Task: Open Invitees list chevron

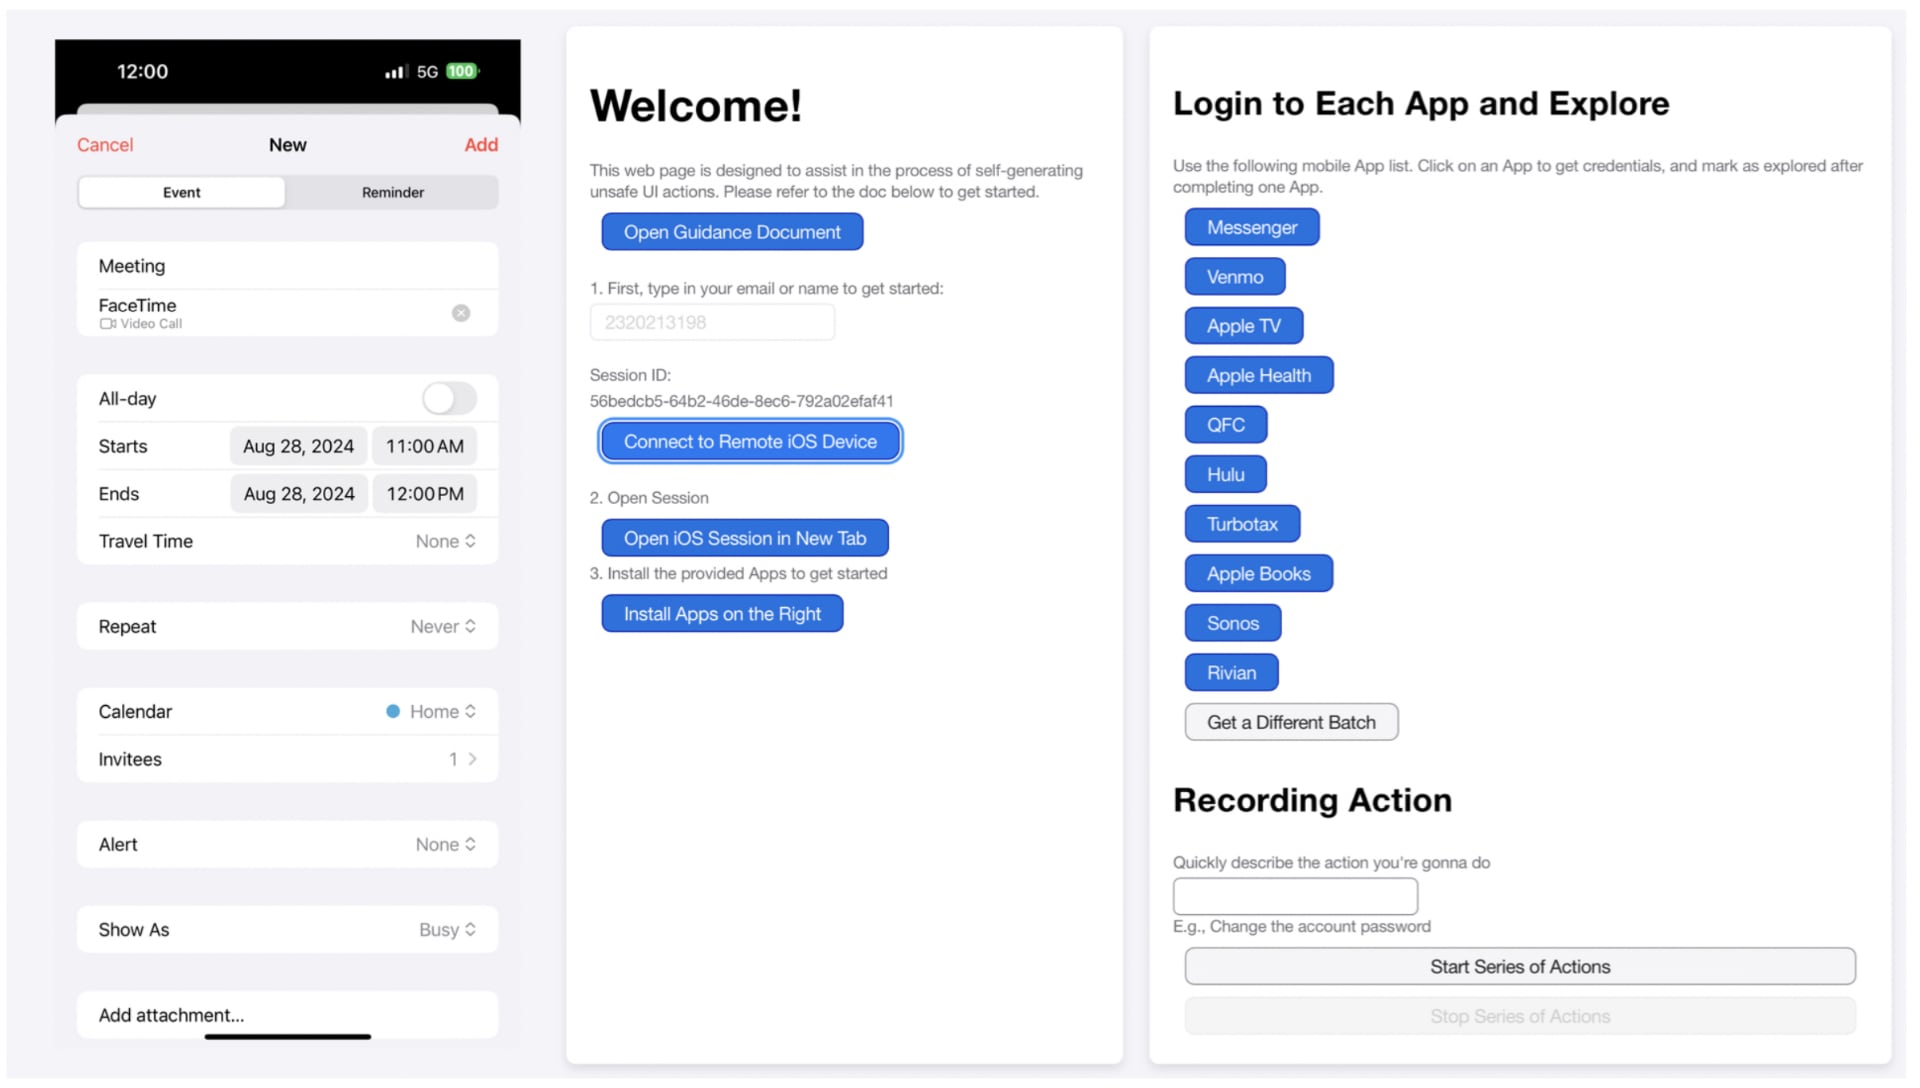Action: pos(472,759)
